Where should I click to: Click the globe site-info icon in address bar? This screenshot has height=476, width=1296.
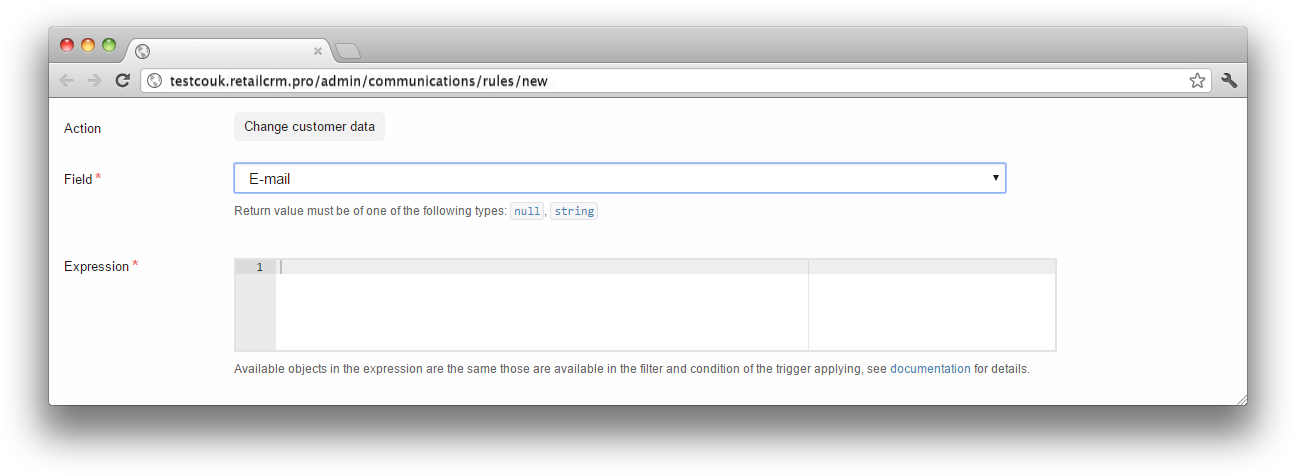[154, 81]
